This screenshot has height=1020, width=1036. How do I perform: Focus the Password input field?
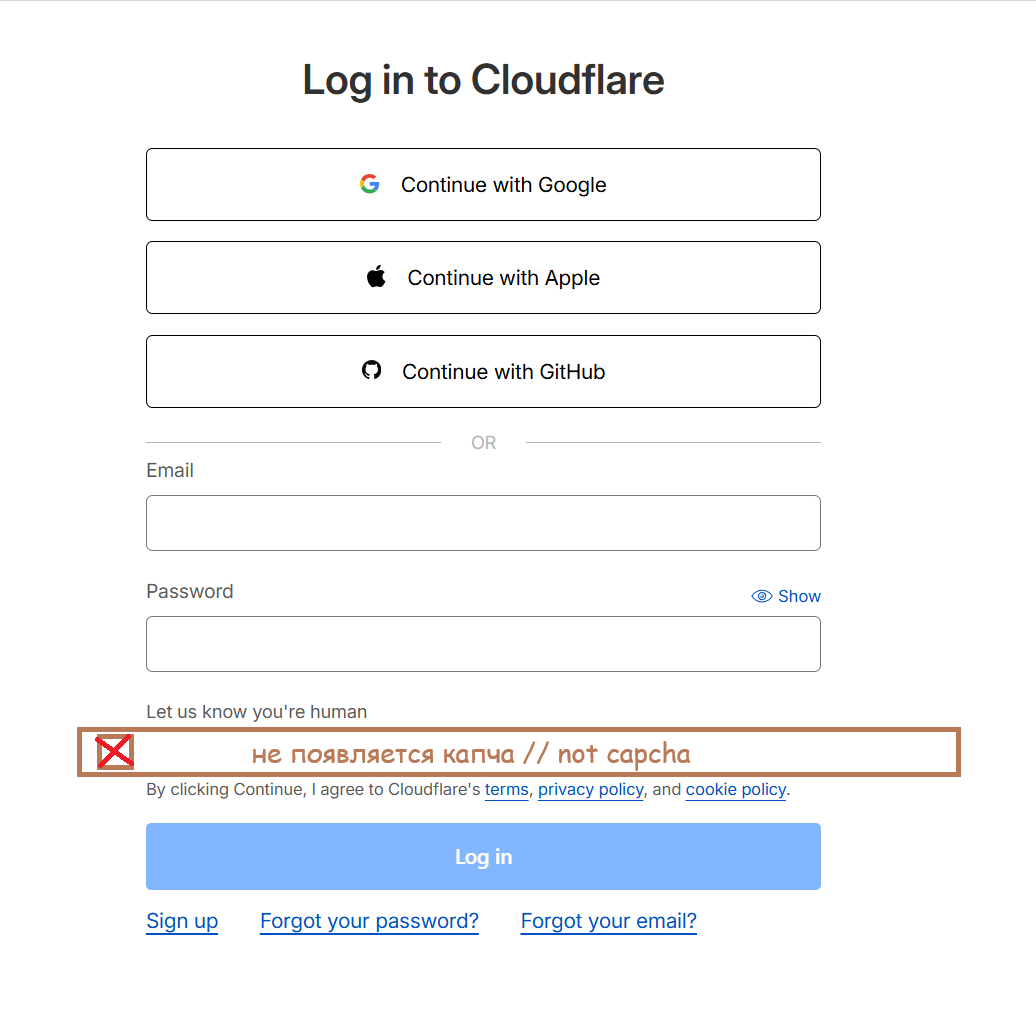coord(483,644)
